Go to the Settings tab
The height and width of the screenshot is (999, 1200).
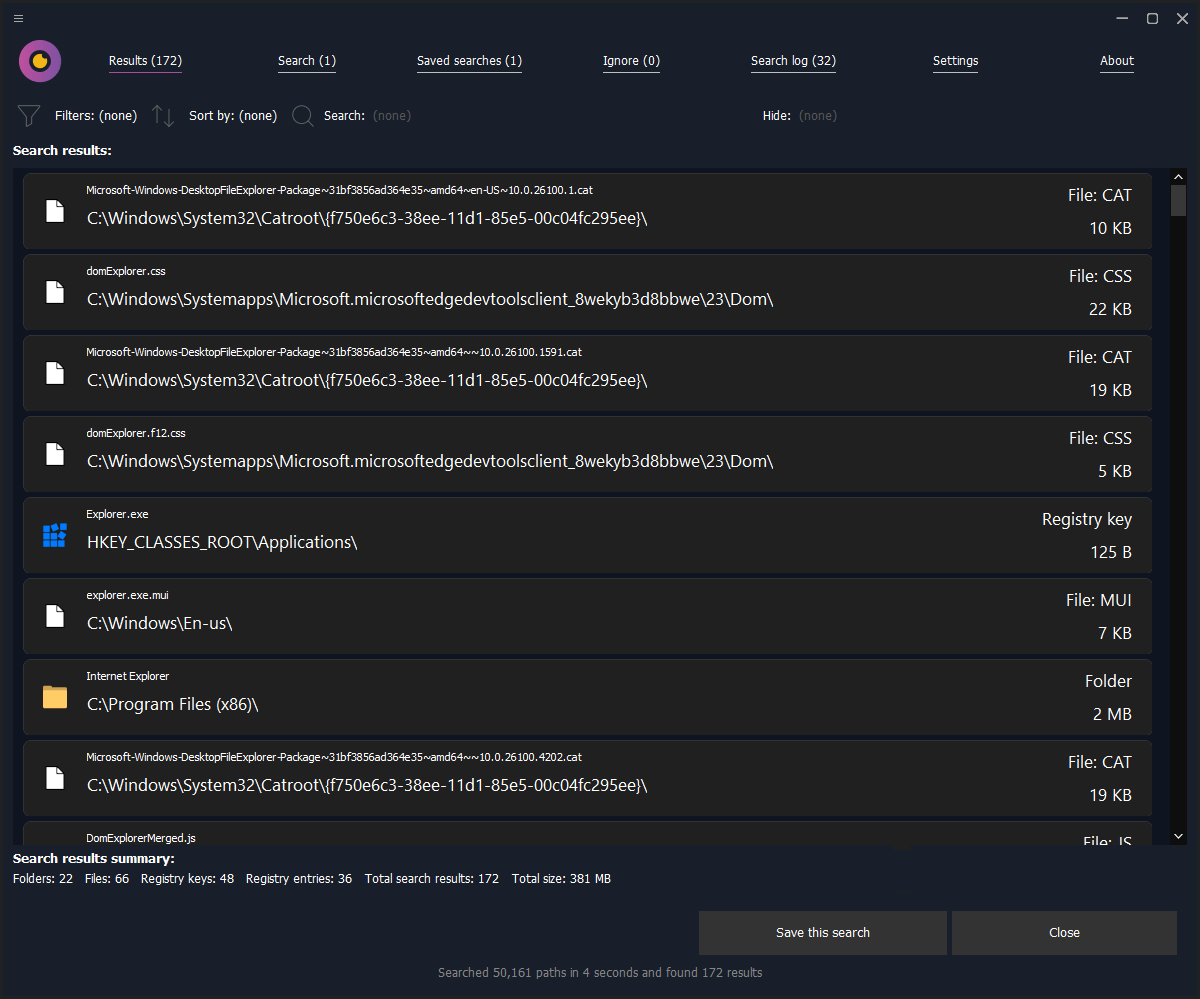[x=955, y=61]
